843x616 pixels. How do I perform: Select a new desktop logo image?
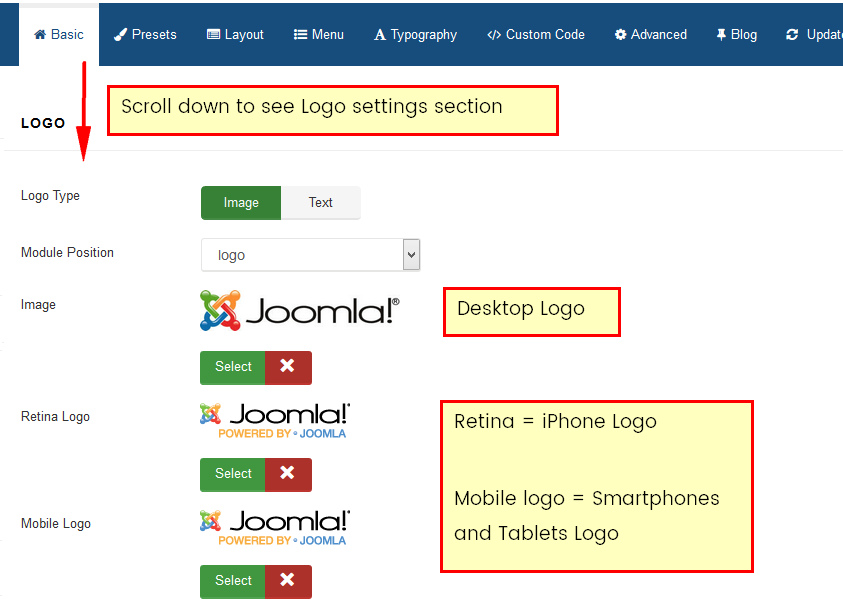coord(233,367)
